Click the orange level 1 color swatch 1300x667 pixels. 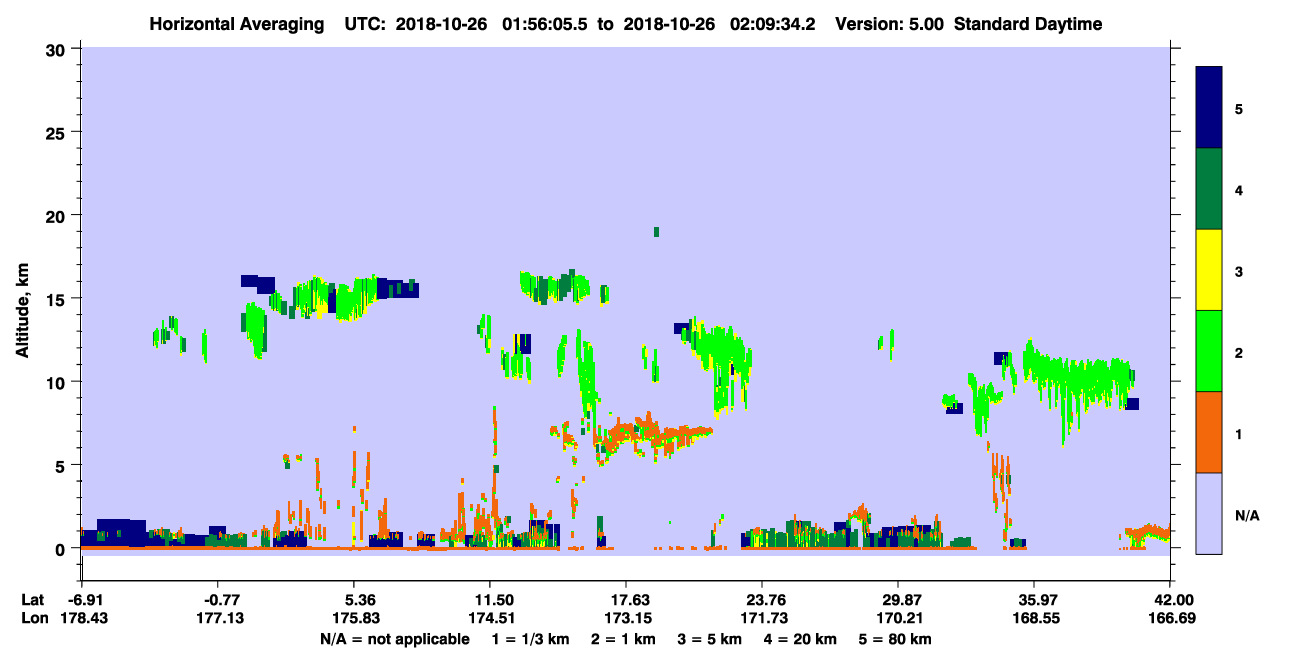click(x=1209, y=432)
